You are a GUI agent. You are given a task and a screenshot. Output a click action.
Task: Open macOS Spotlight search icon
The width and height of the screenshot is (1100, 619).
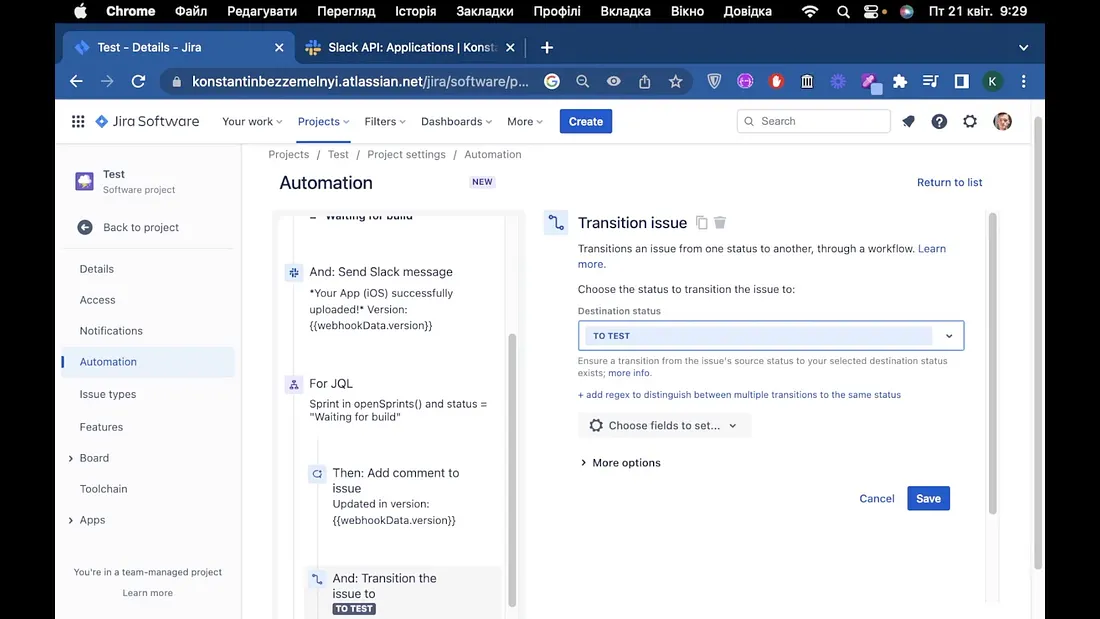(843, 11)
